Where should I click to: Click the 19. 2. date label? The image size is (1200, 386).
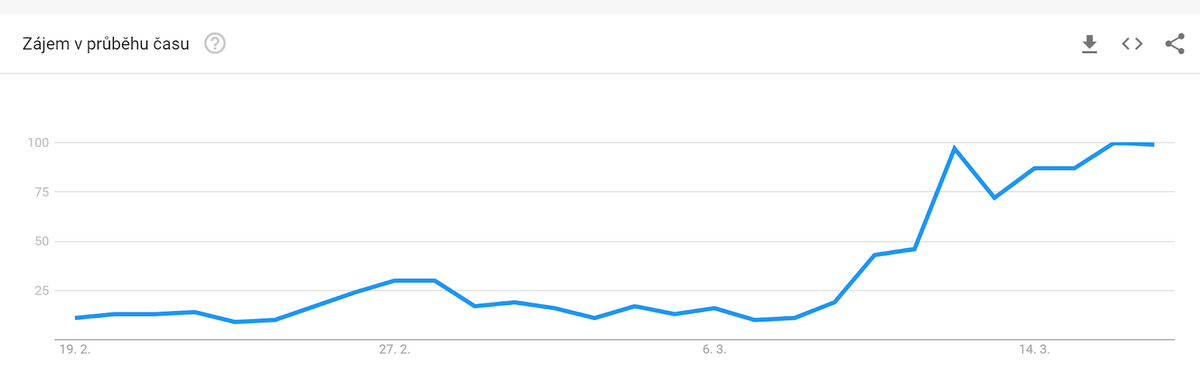tap(77, 350)
